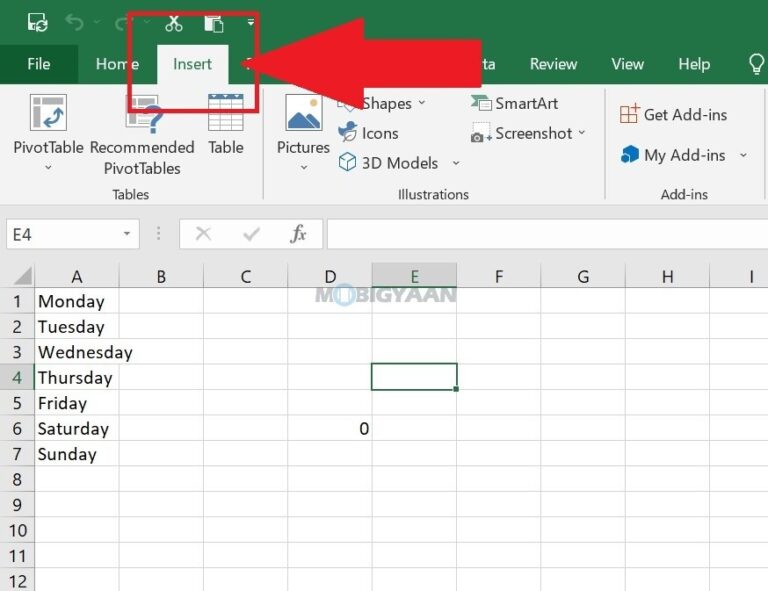Image resolution: width=768 pixels, height=591 pixels.
Task: Click the Save icon in quick access toolbar
Action: 37,22
